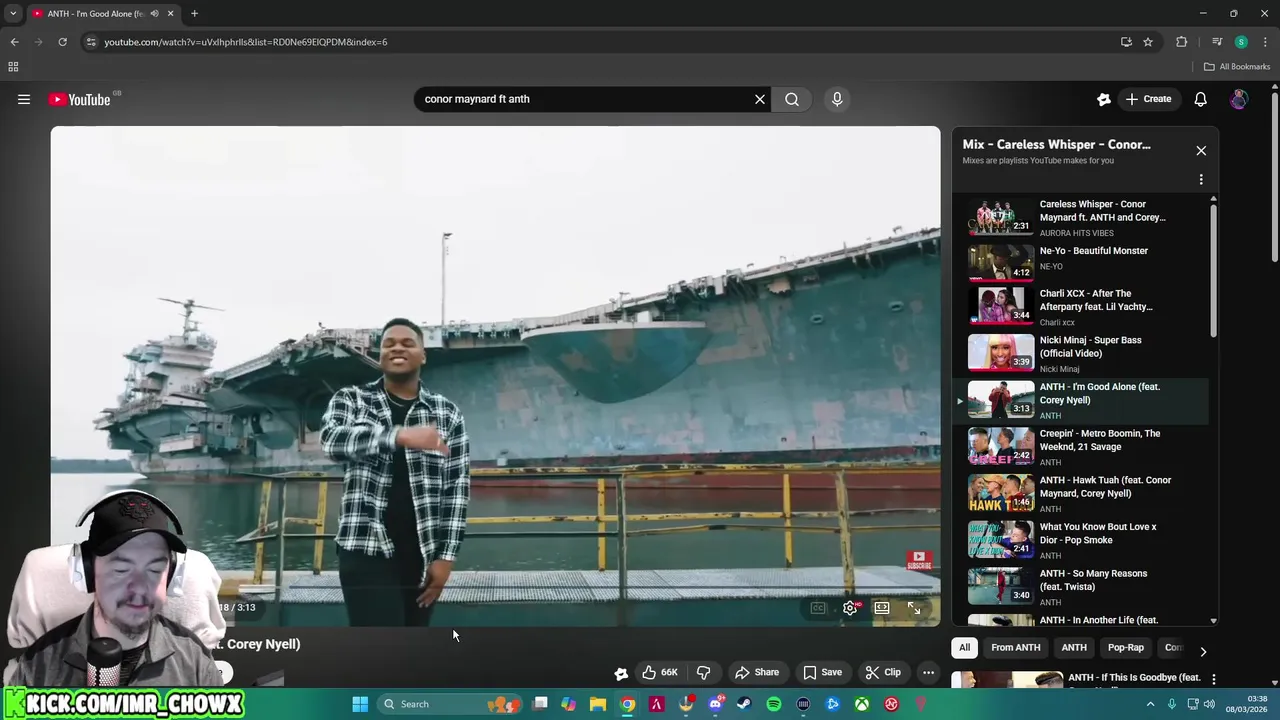Screen dimensions: 1280x720
Task: Click the Create button
Action: [x=1148, y=99]
